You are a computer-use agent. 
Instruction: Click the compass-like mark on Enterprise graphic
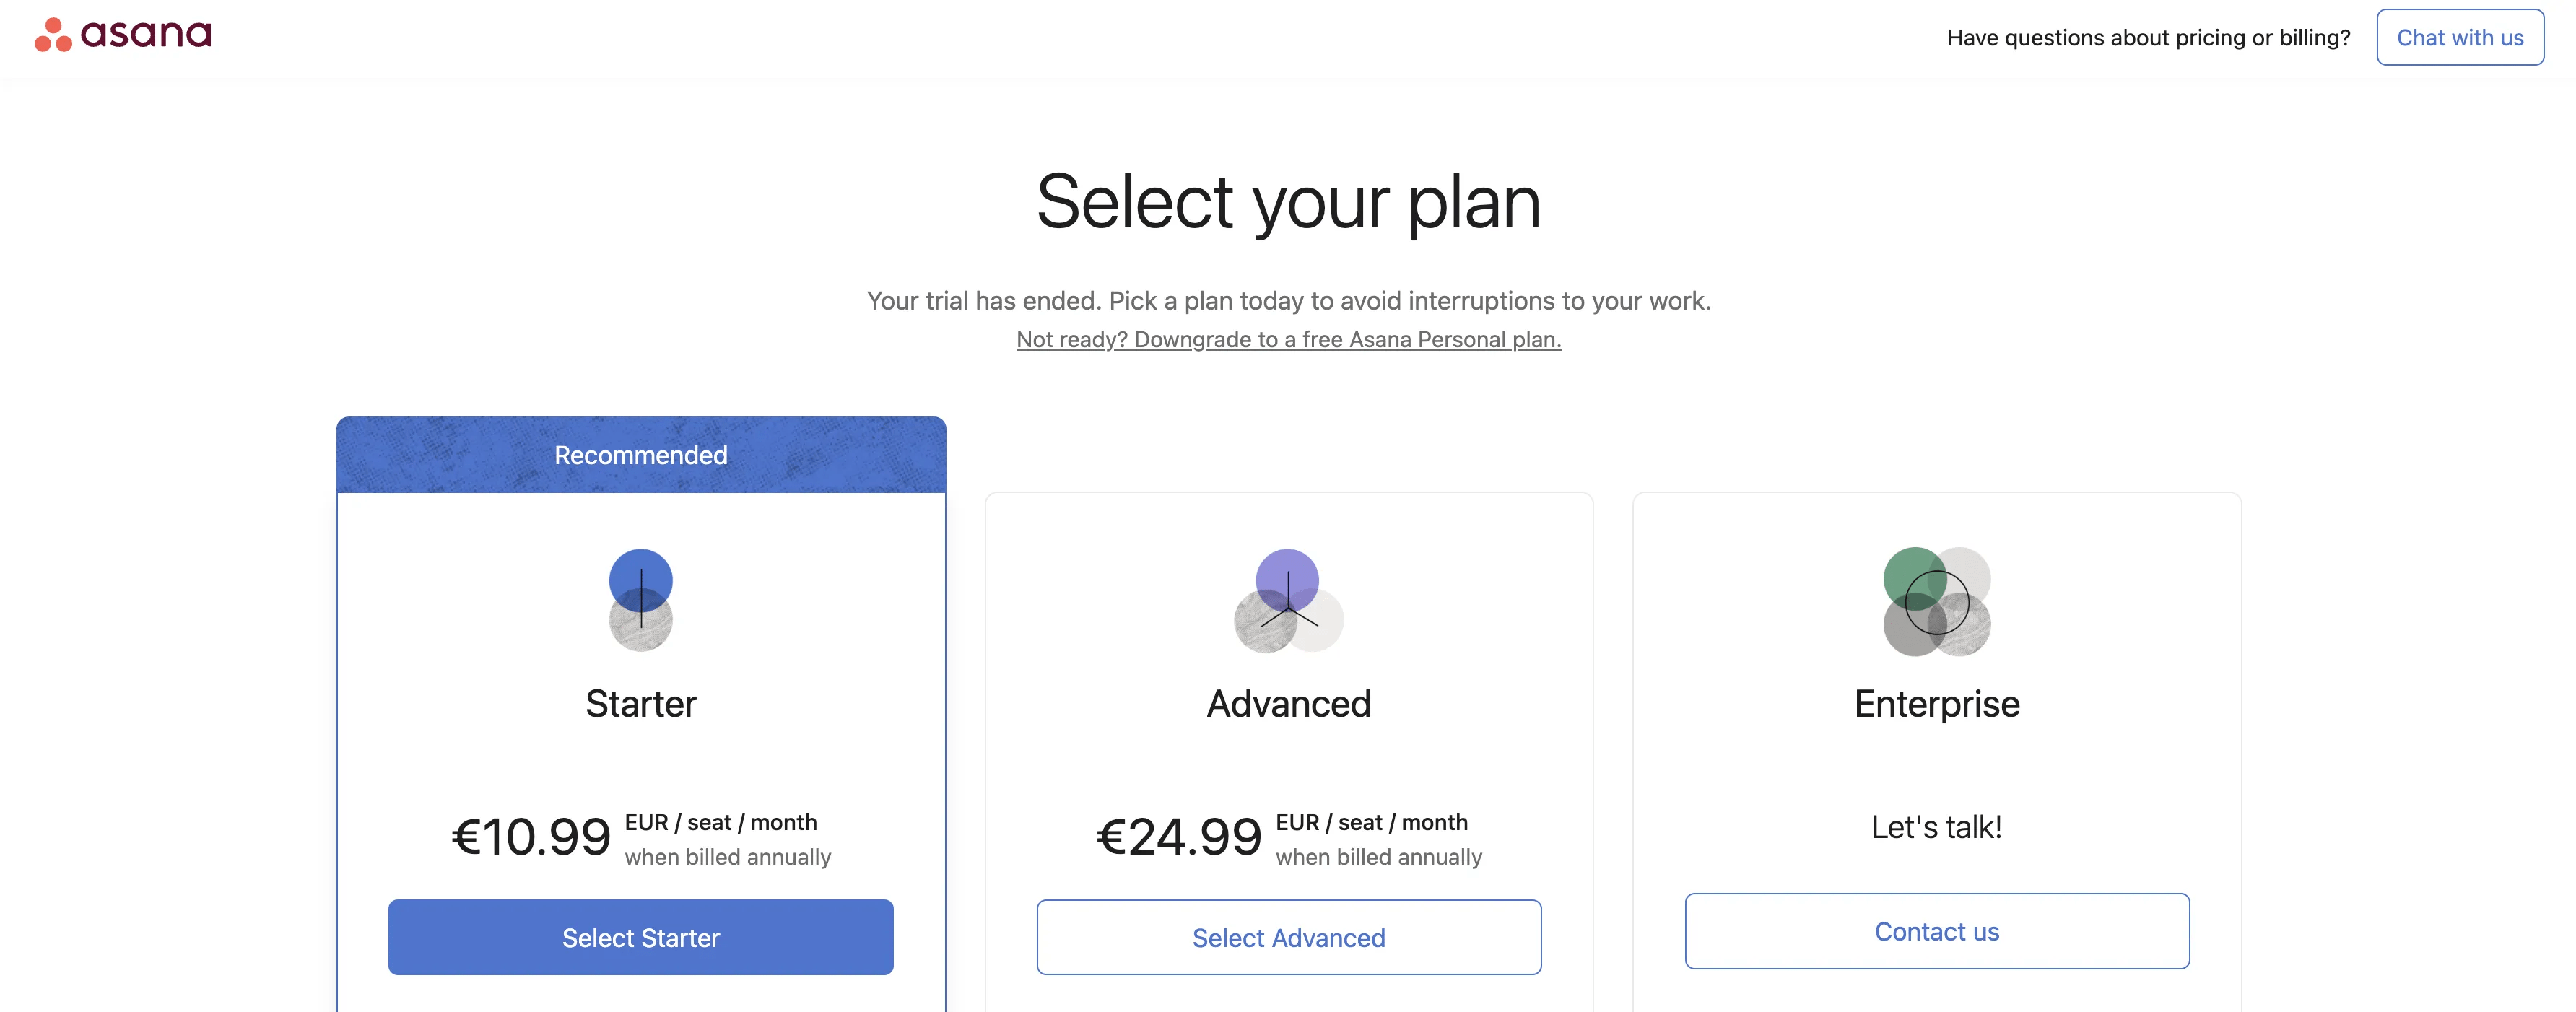[x=1936, y=603]
